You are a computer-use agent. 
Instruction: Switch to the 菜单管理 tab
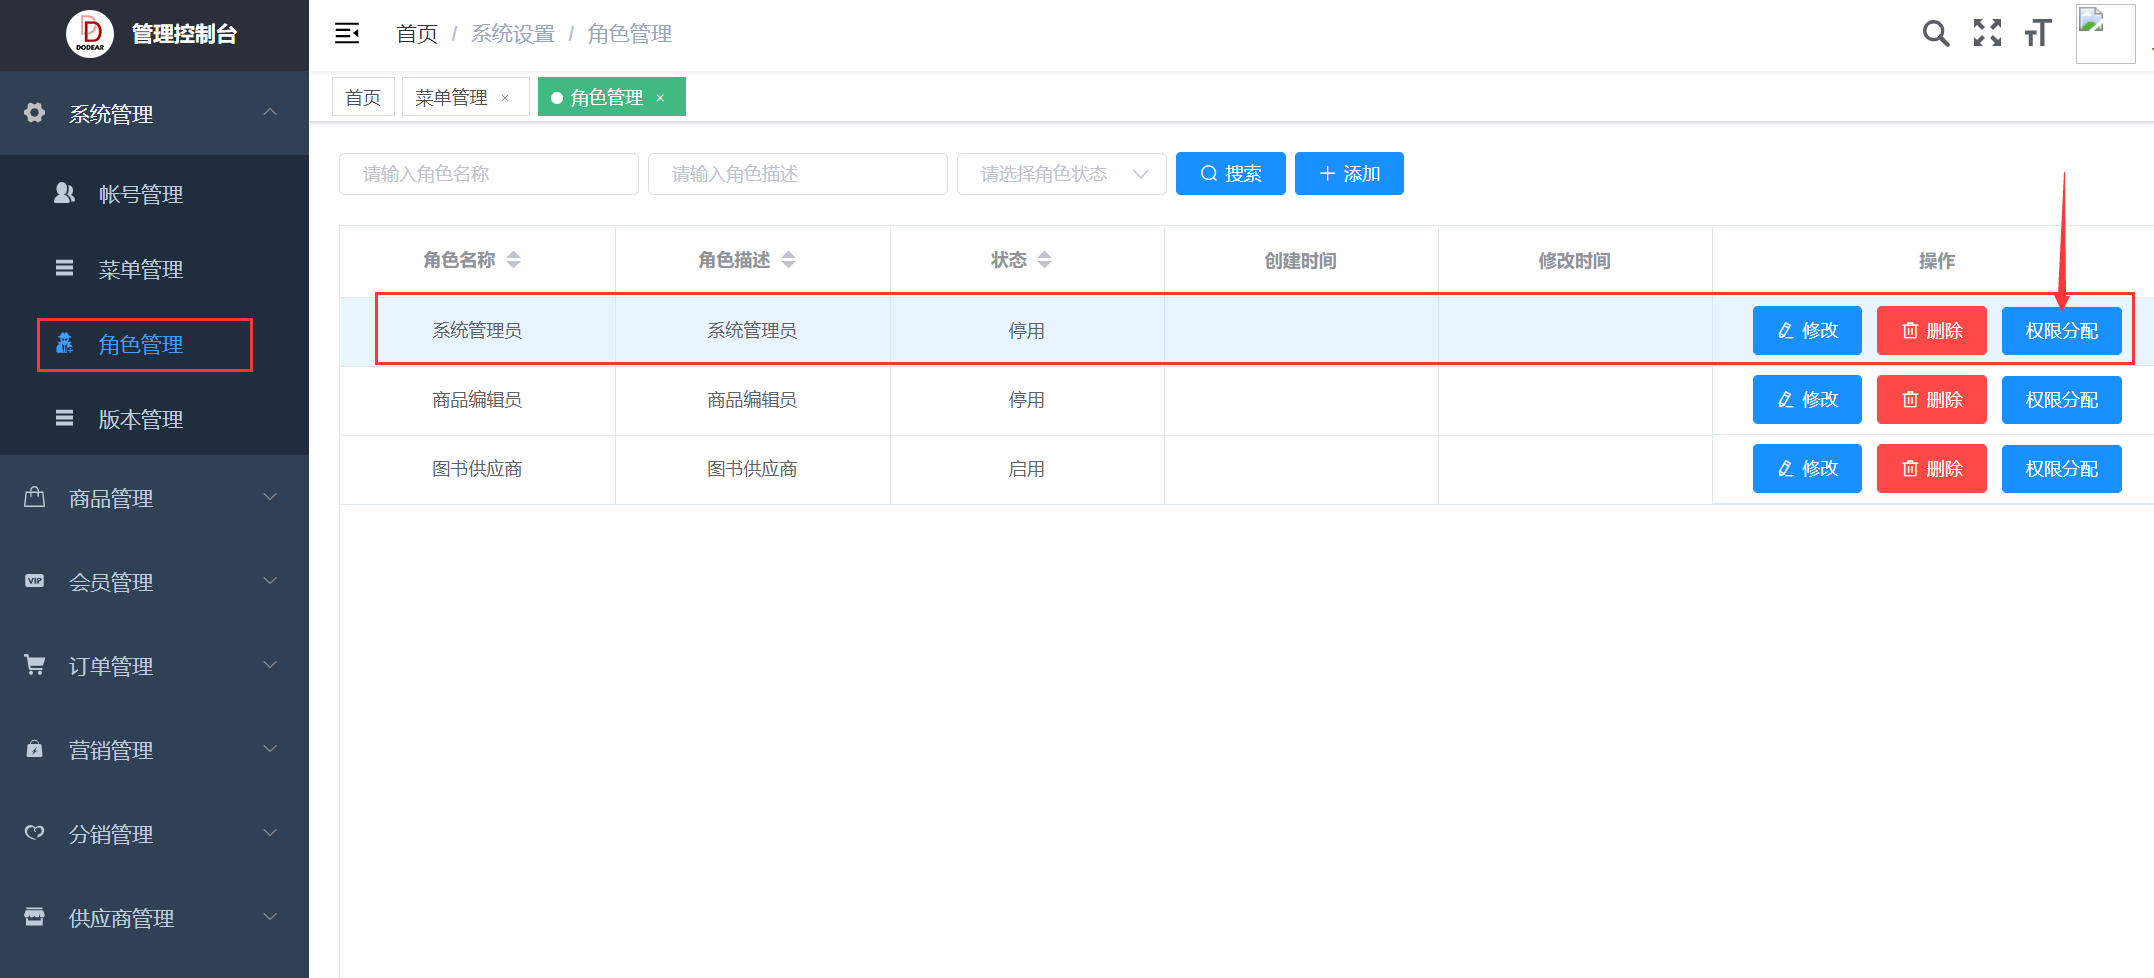452,96
